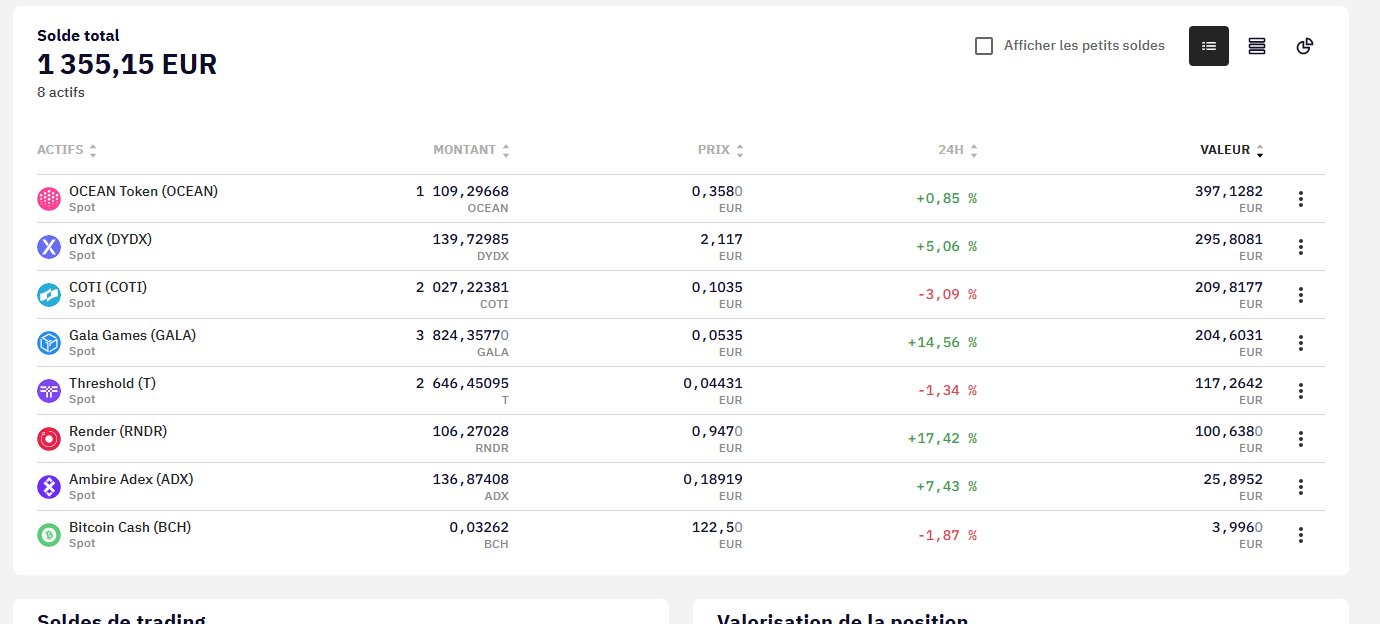Click the Gala Games coin icon
This screenshot has width=1380, height=624.
click(49, 343)
